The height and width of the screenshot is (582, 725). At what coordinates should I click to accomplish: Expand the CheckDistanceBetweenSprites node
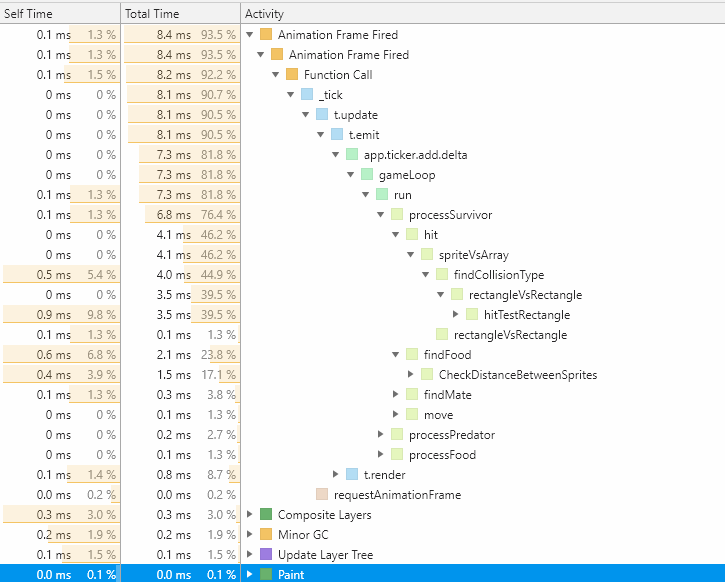(411, 375)
